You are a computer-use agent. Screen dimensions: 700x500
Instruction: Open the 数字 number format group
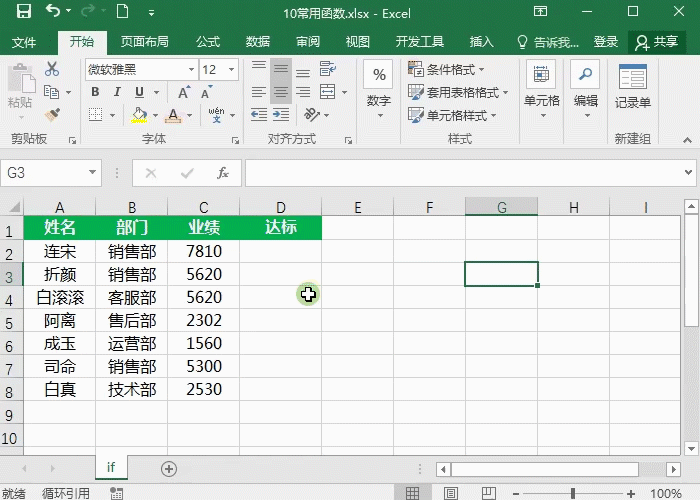tap(379, 89)
